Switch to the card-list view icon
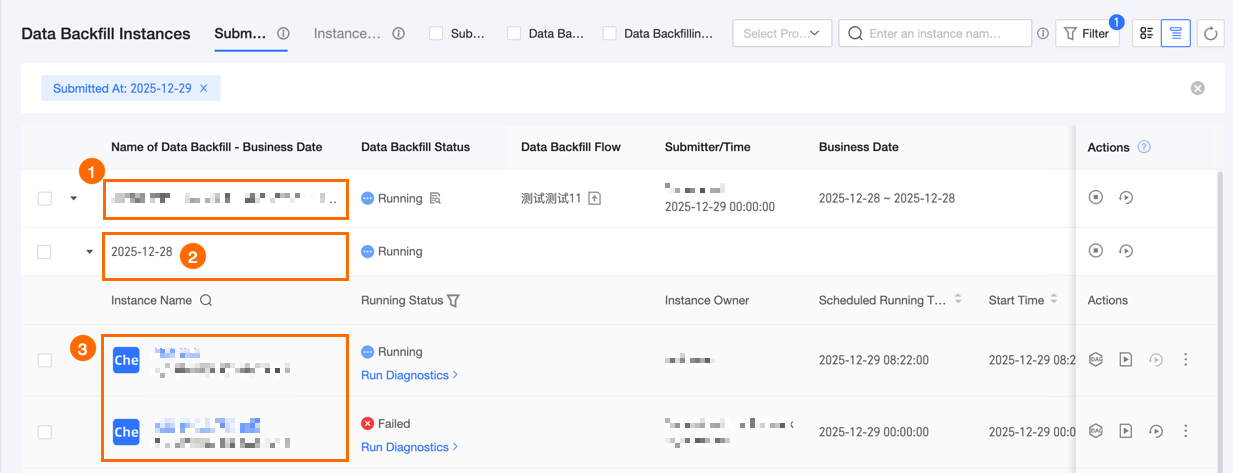 1146,33
